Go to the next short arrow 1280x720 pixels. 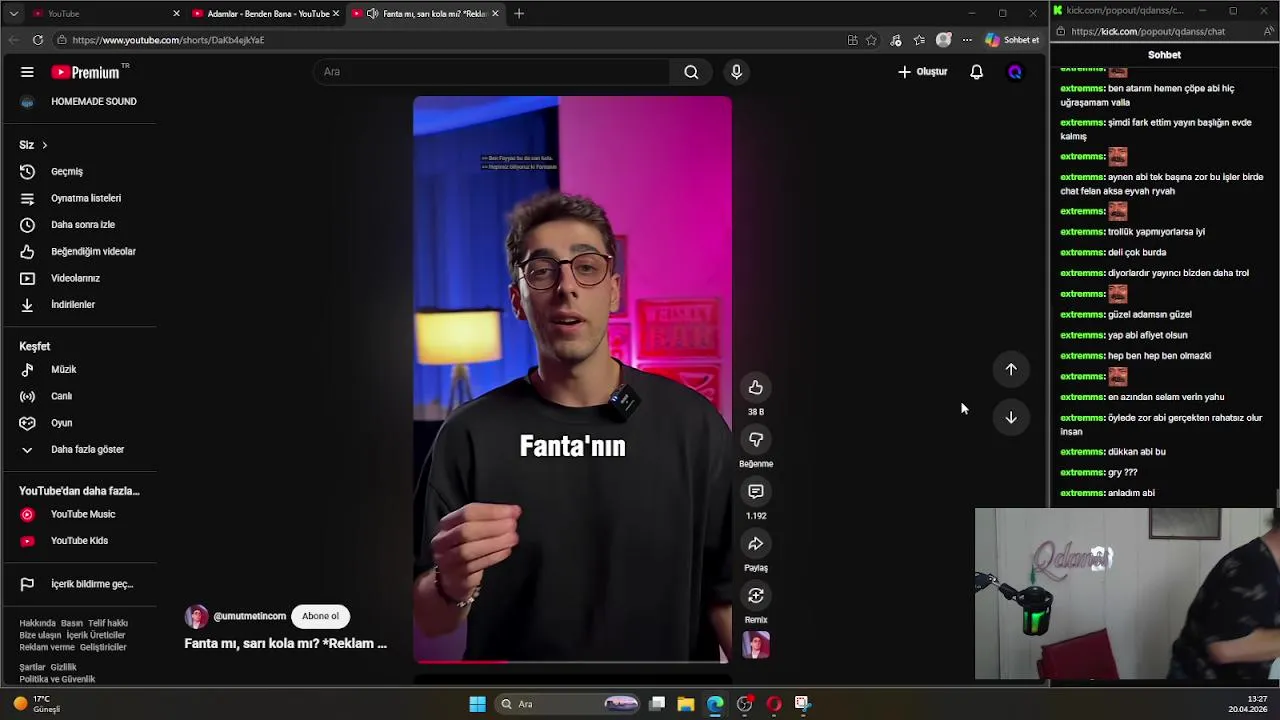1011,418
